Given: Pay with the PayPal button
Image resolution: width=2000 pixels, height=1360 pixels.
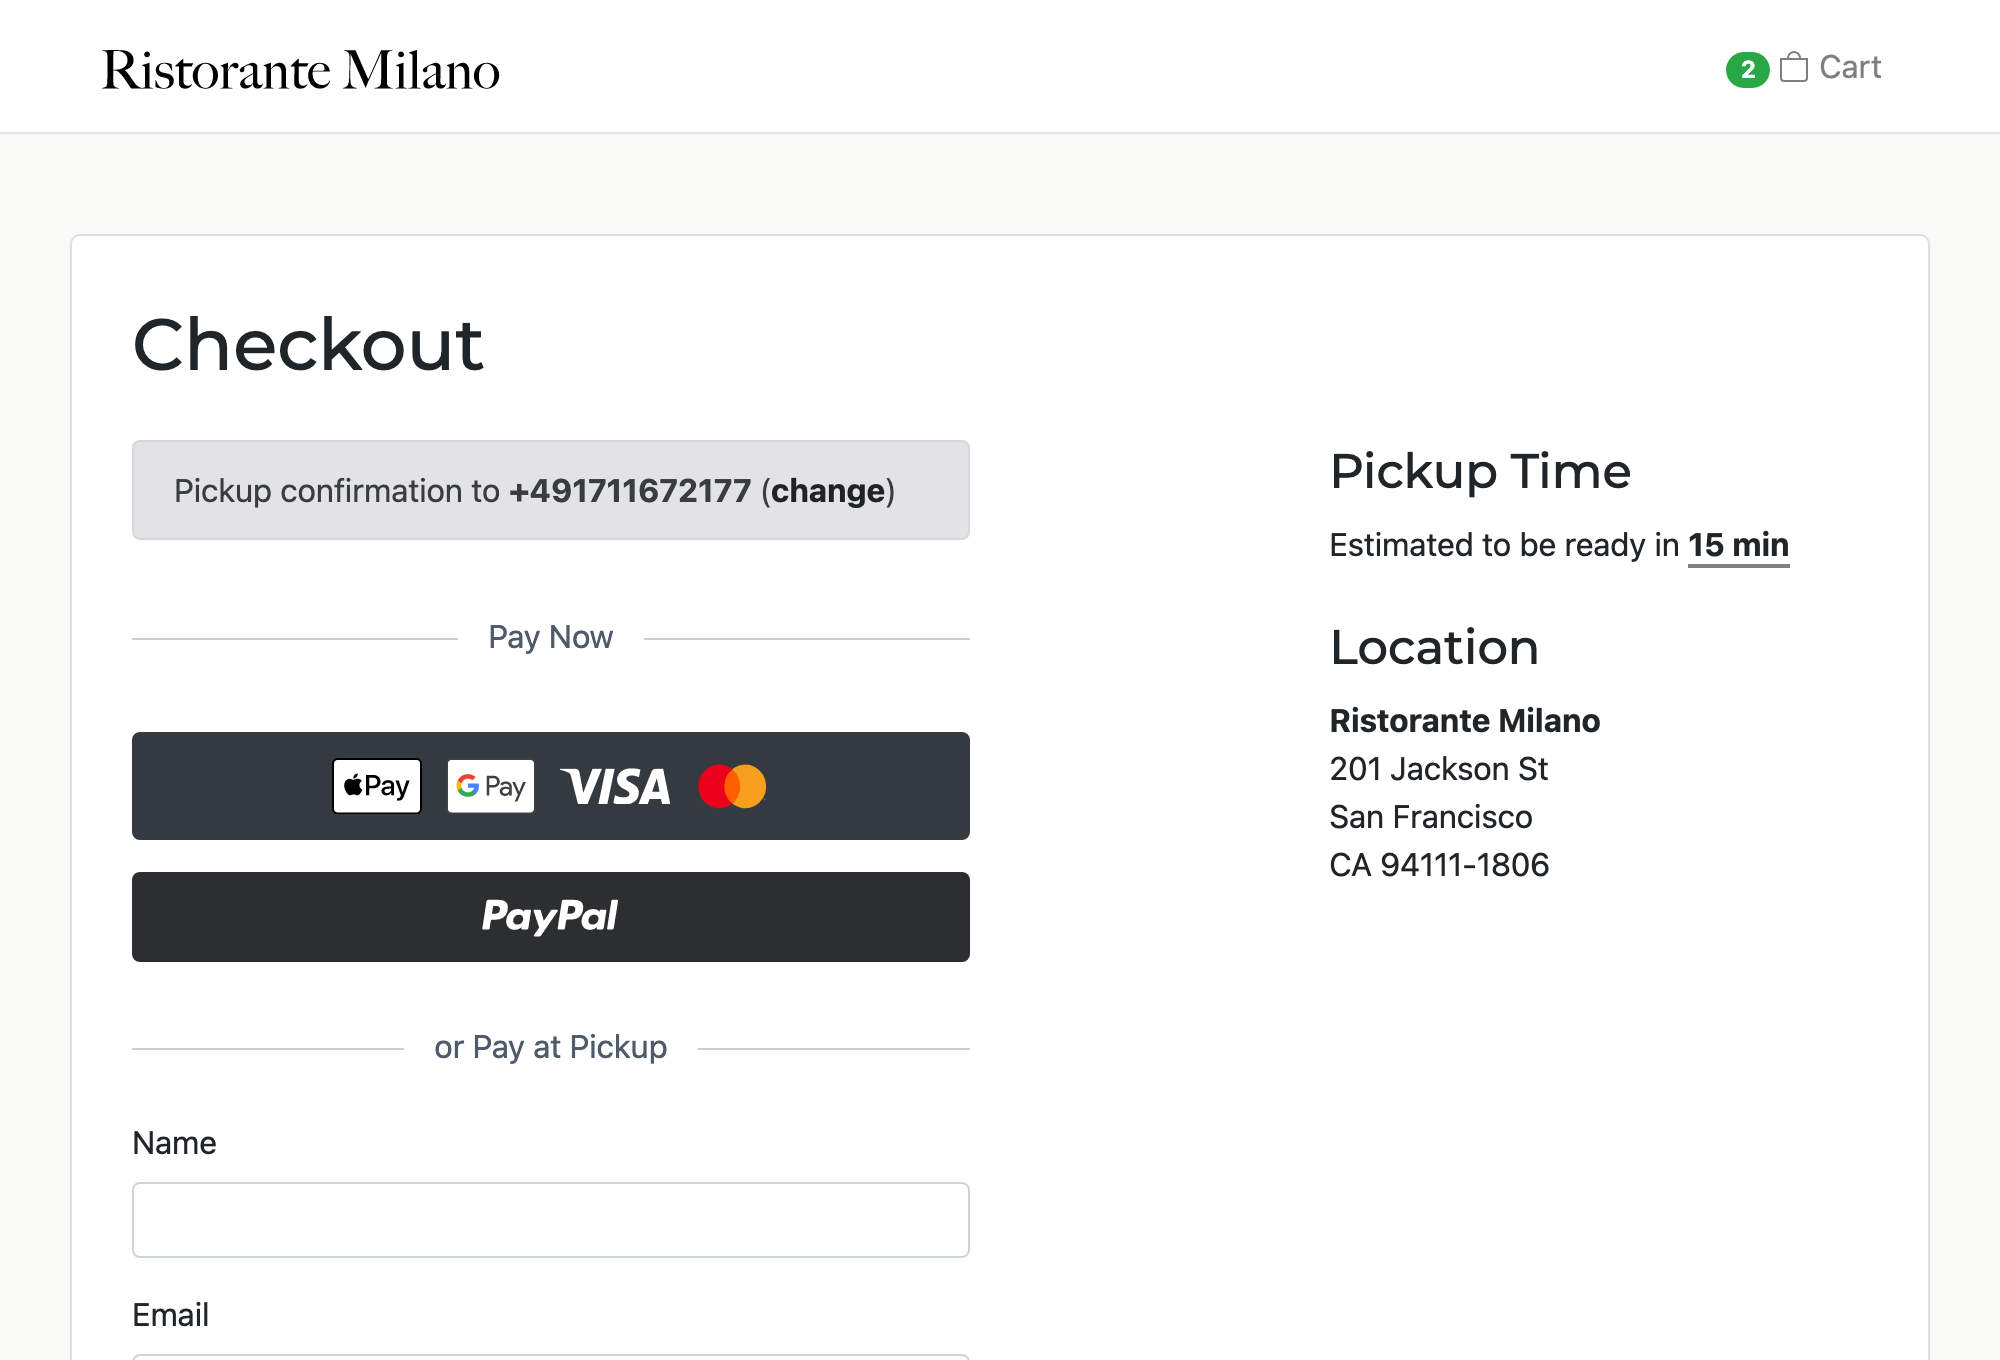Looking at the screenshot, I should [551, 917].
